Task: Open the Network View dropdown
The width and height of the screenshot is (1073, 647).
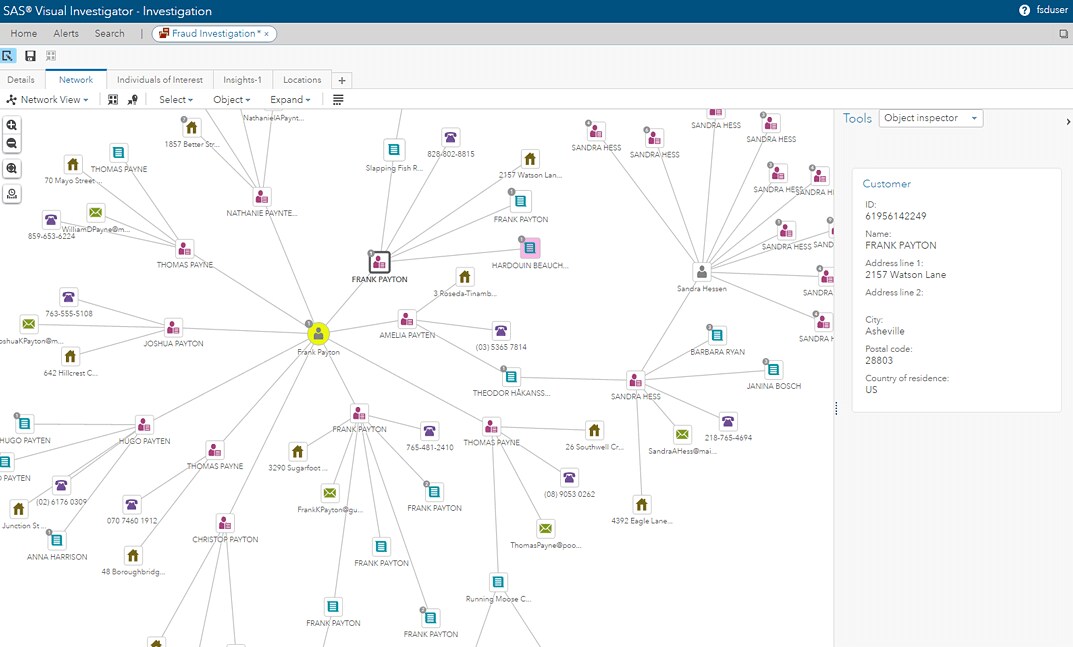Action: [47, 99]
